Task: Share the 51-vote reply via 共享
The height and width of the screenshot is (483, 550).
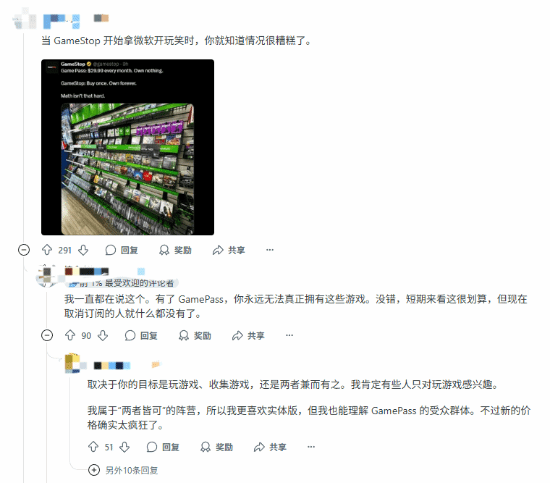Action: pyautogui.click(x=270, y=447)
